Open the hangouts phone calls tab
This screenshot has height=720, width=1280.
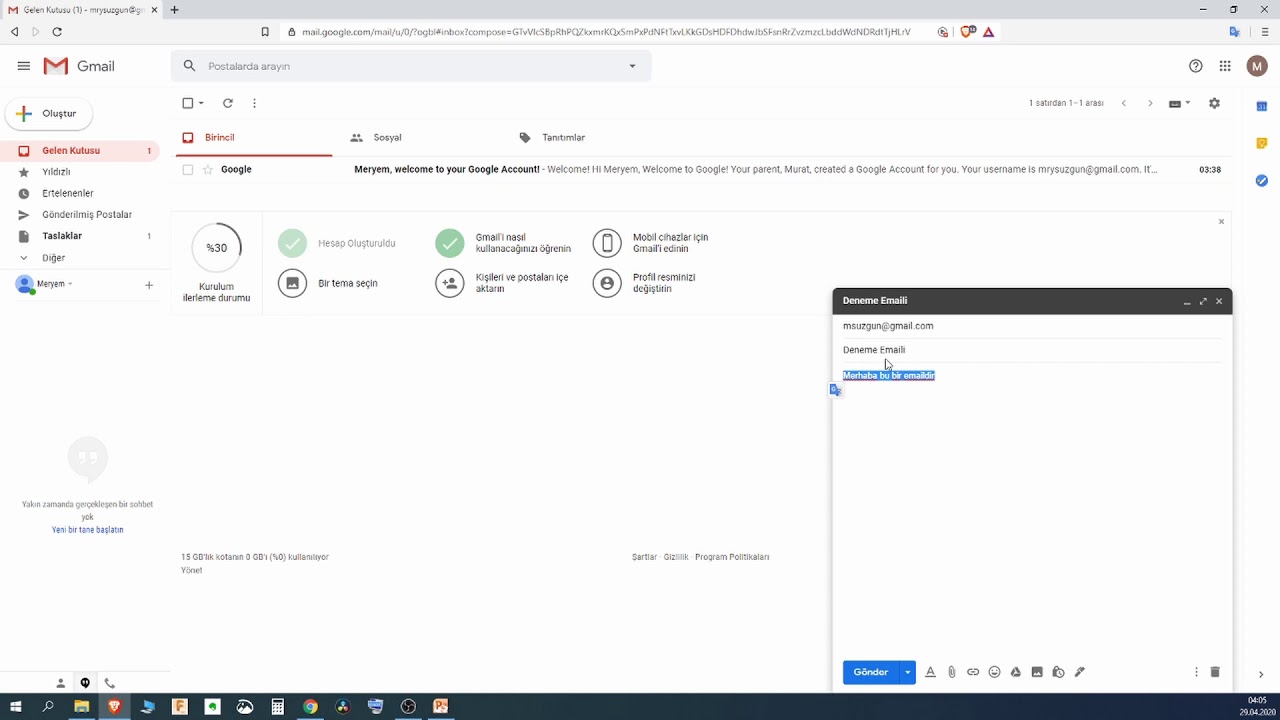coord(109,684)
